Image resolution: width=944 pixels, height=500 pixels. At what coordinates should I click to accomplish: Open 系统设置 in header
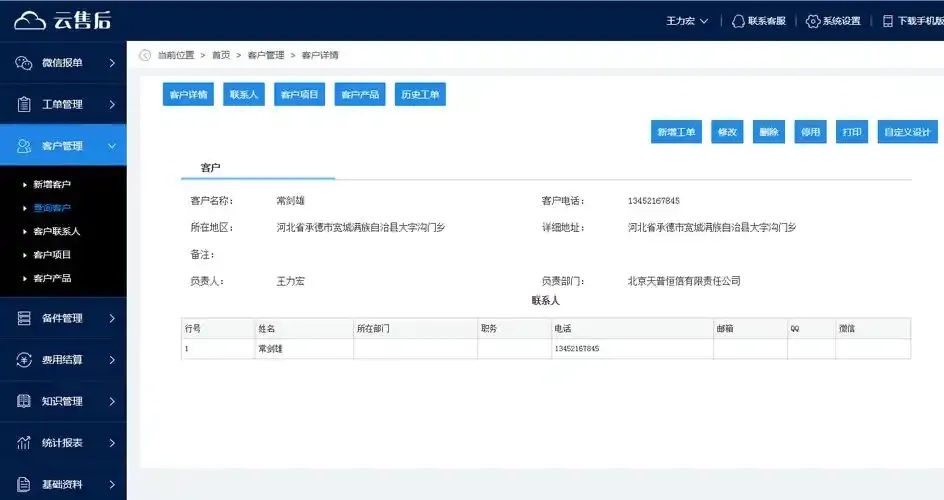pyautogui.click(x=841, y=21)
